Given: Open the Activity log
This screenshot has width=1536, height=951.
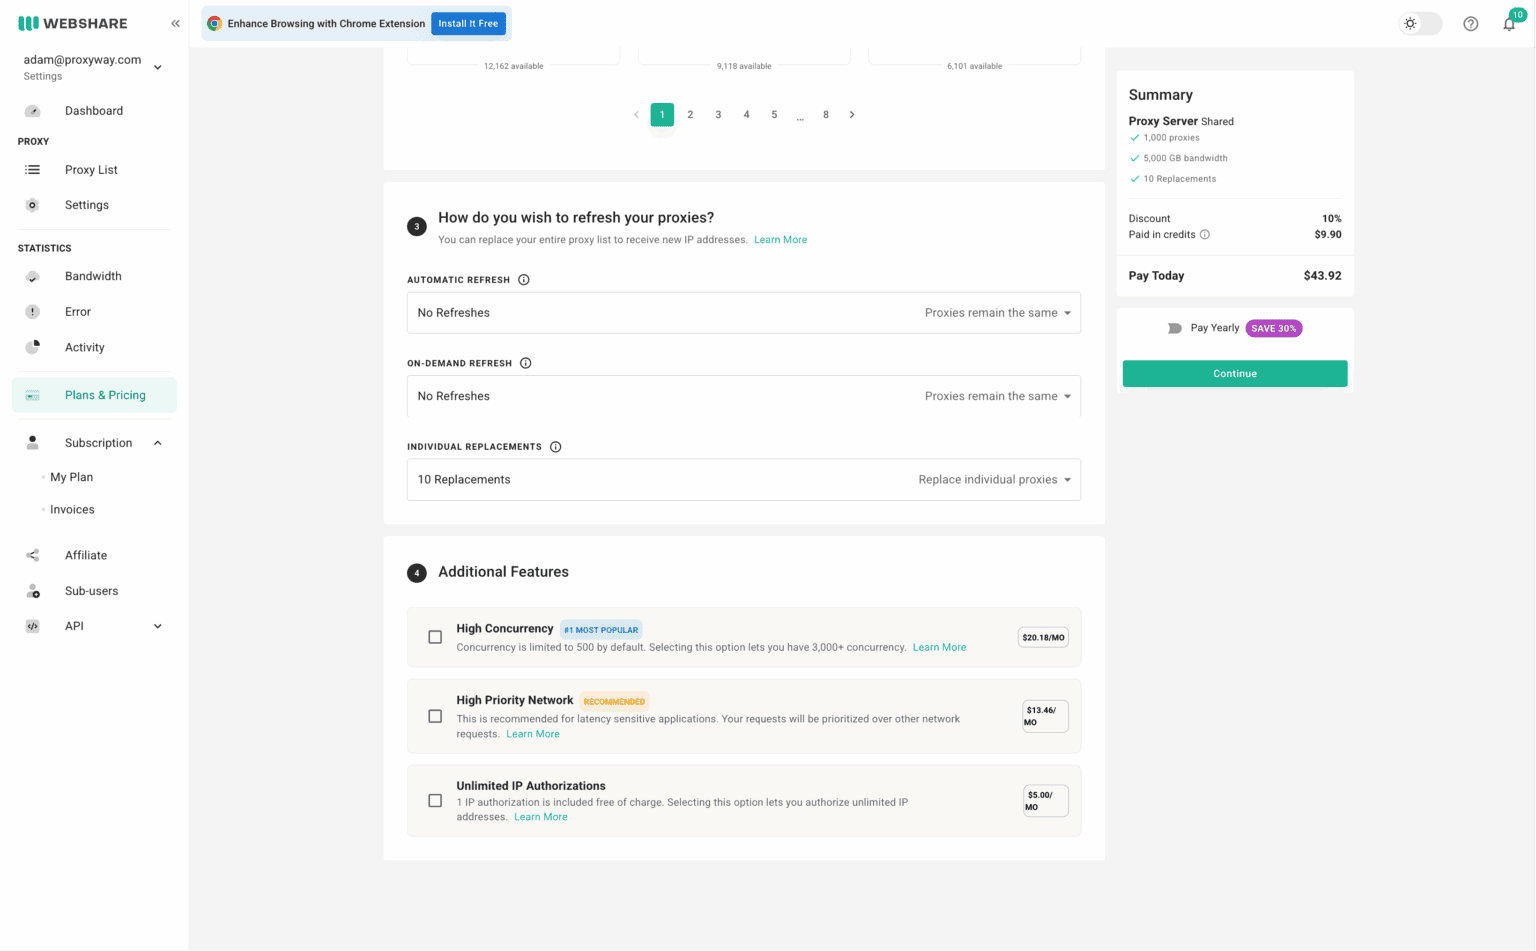Looking at the screenshot, I should pyautogui.click(x=84, y=347).
